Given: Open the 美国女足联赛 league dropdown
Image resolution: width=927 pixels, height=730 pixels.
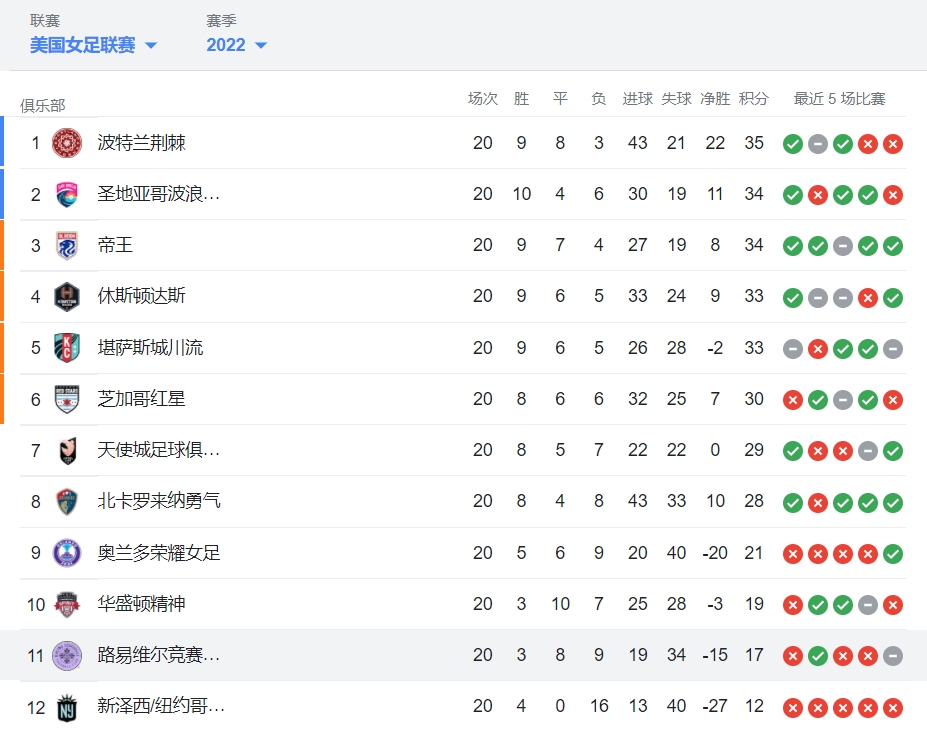Looking at the screenshot, I should point(93,45).
